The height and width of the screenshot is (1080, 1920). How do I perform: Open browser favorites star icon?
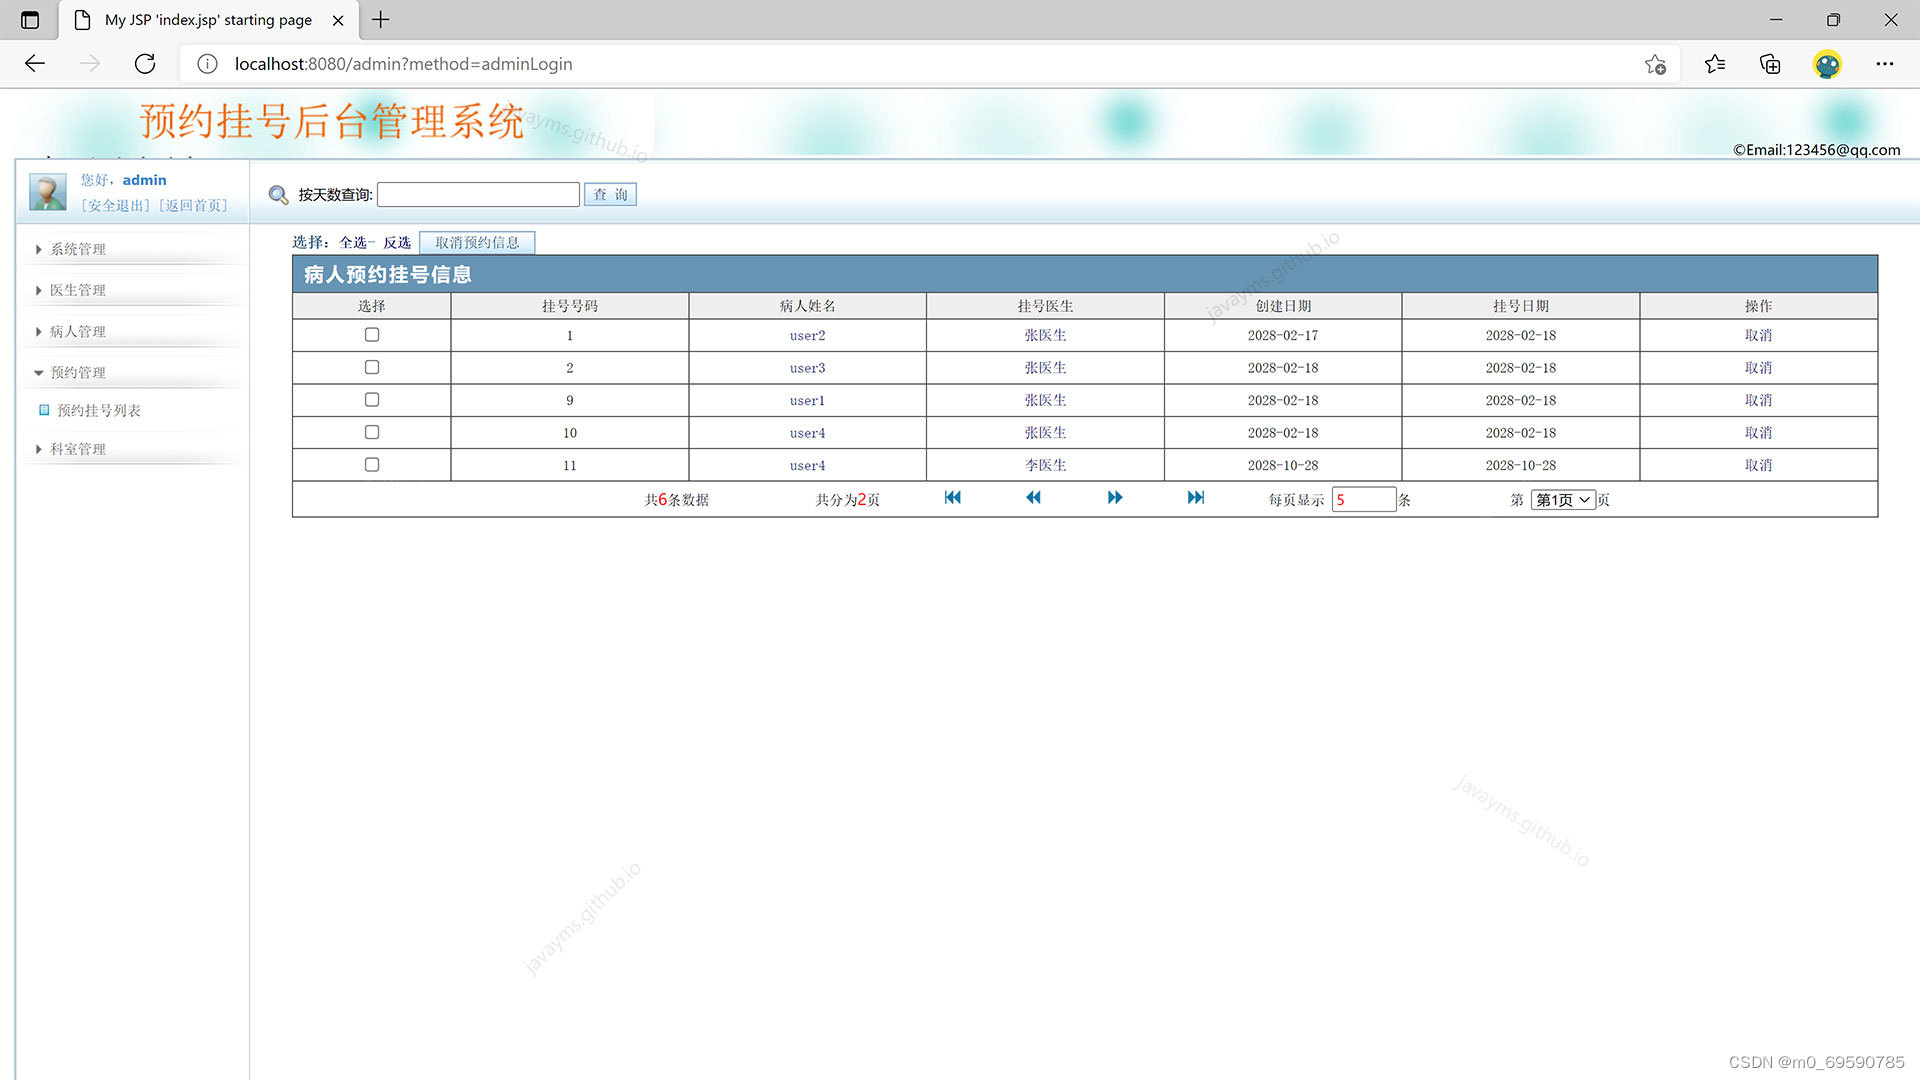[x=1714, y=64]
